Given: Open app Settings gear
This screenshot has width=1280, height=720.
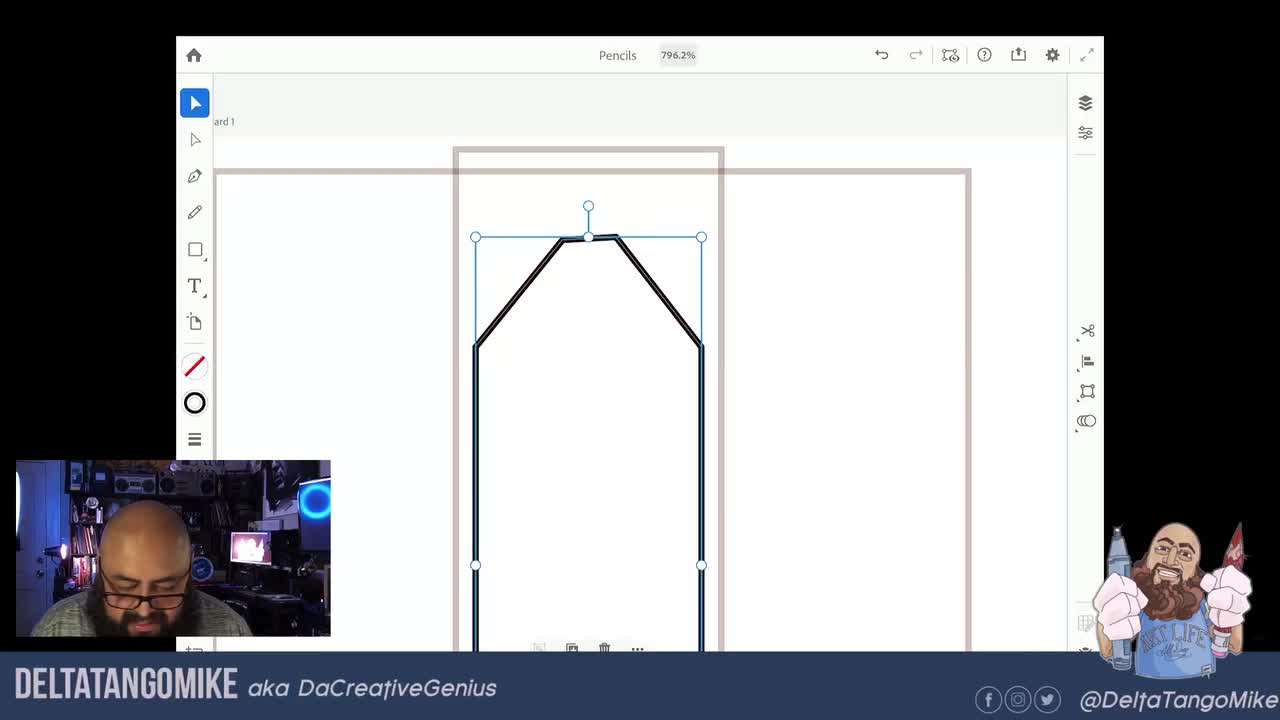Looking at the screenshot, I should pos(1052,55).
